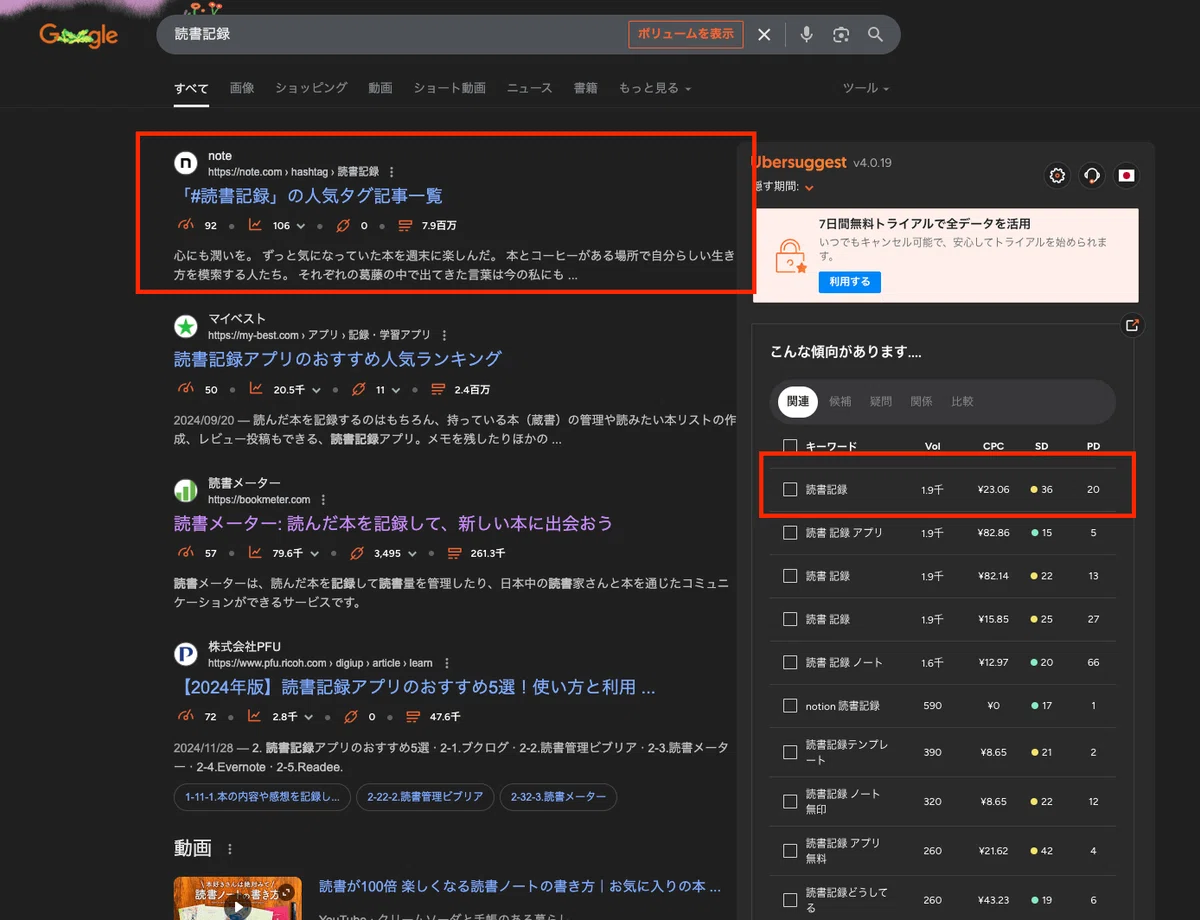This screenshot has width=1200, height=920.
Task: Click the 2-22-2.読書管理ビブリア chip
Action: (425, 797)
